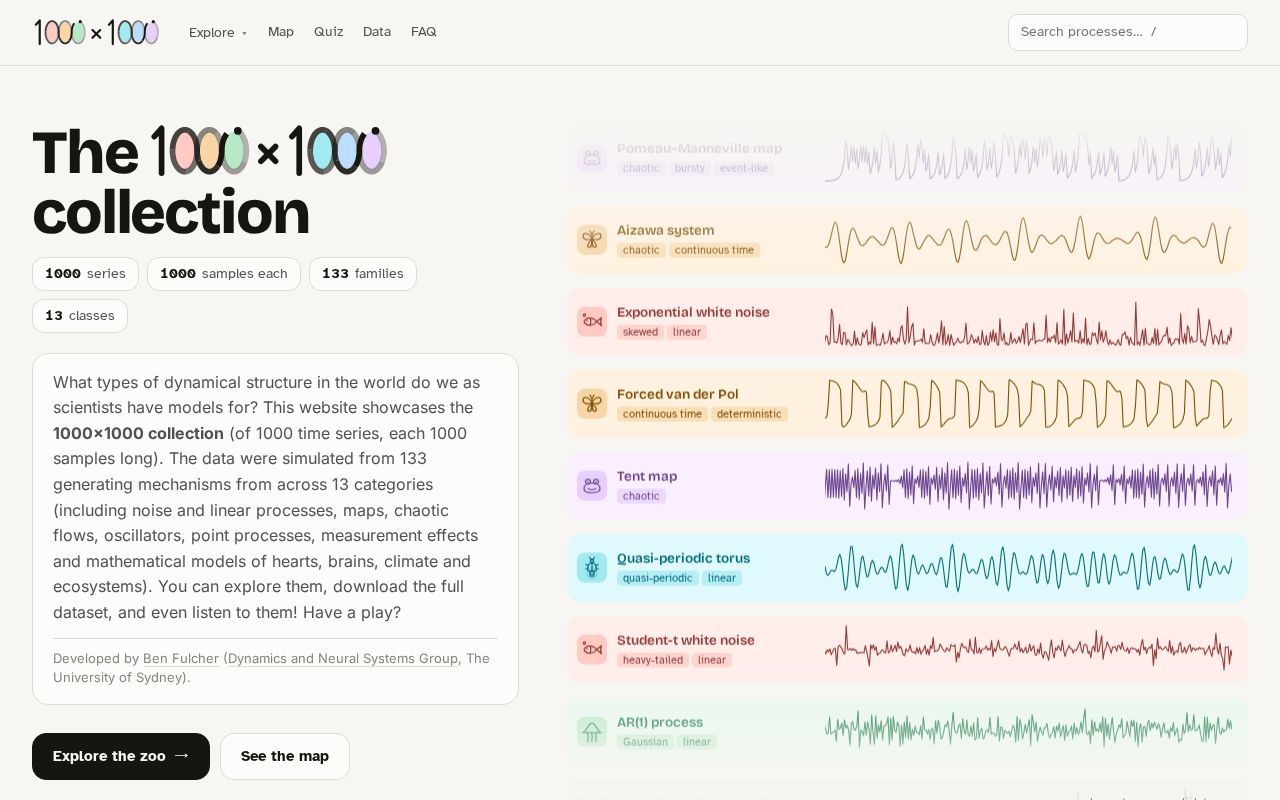Click the 1000×1000 site logo in header
This screenshot has height=800, width=1280.
coord(97,32)
